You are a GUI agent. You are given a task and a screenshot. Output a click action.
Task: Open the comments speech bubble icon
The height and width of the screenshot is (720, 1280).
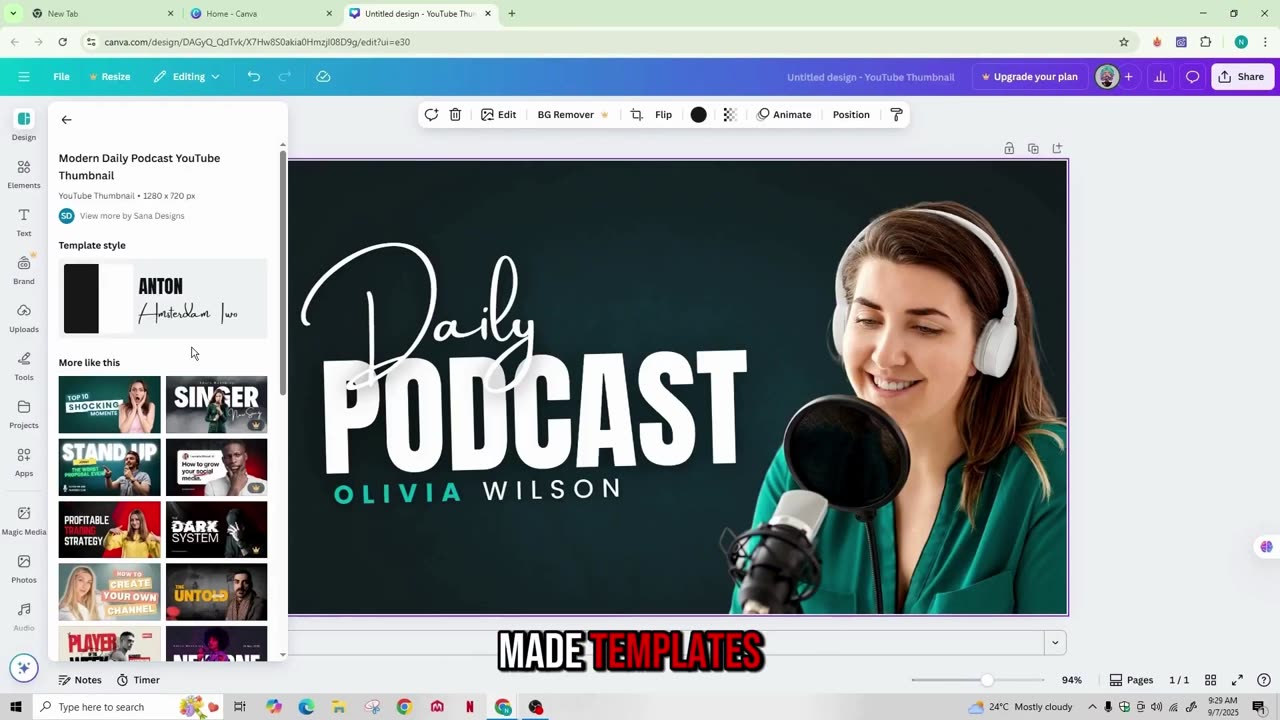point(1192,77)
